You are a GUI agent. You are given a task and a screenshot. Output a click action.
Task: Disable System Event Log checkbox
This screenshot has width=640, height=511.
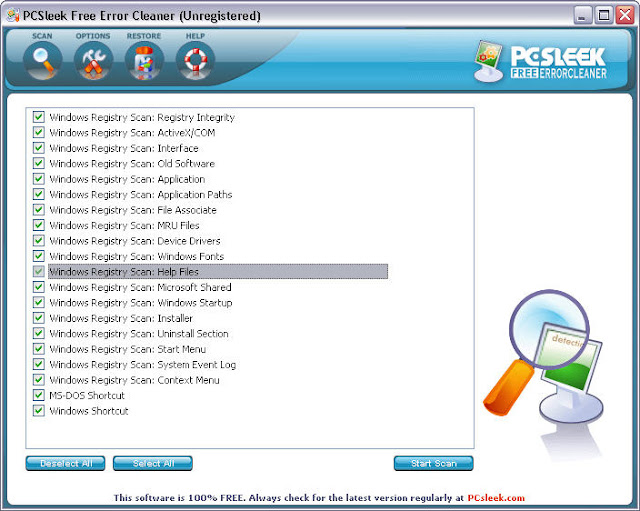(39, 364)
